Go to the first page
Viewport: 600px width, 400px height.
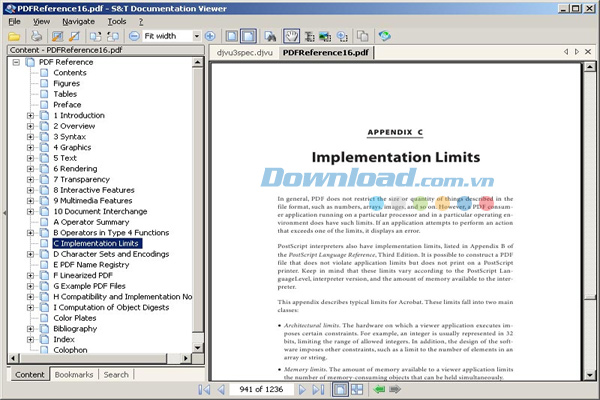[x=204, y=390]
